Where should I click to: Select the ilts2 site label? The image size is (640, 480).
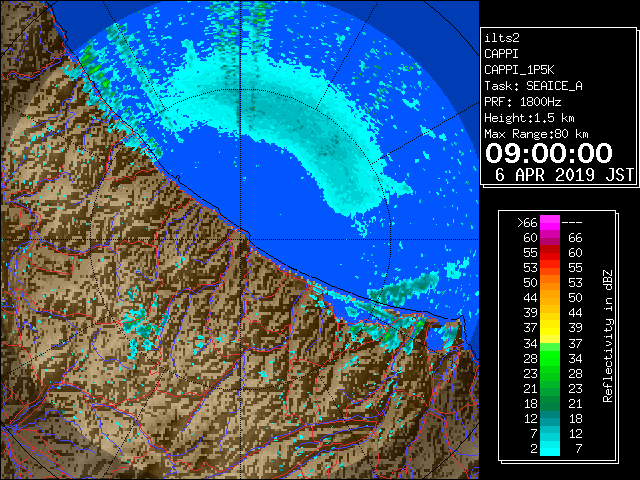[x=502, y=38]
